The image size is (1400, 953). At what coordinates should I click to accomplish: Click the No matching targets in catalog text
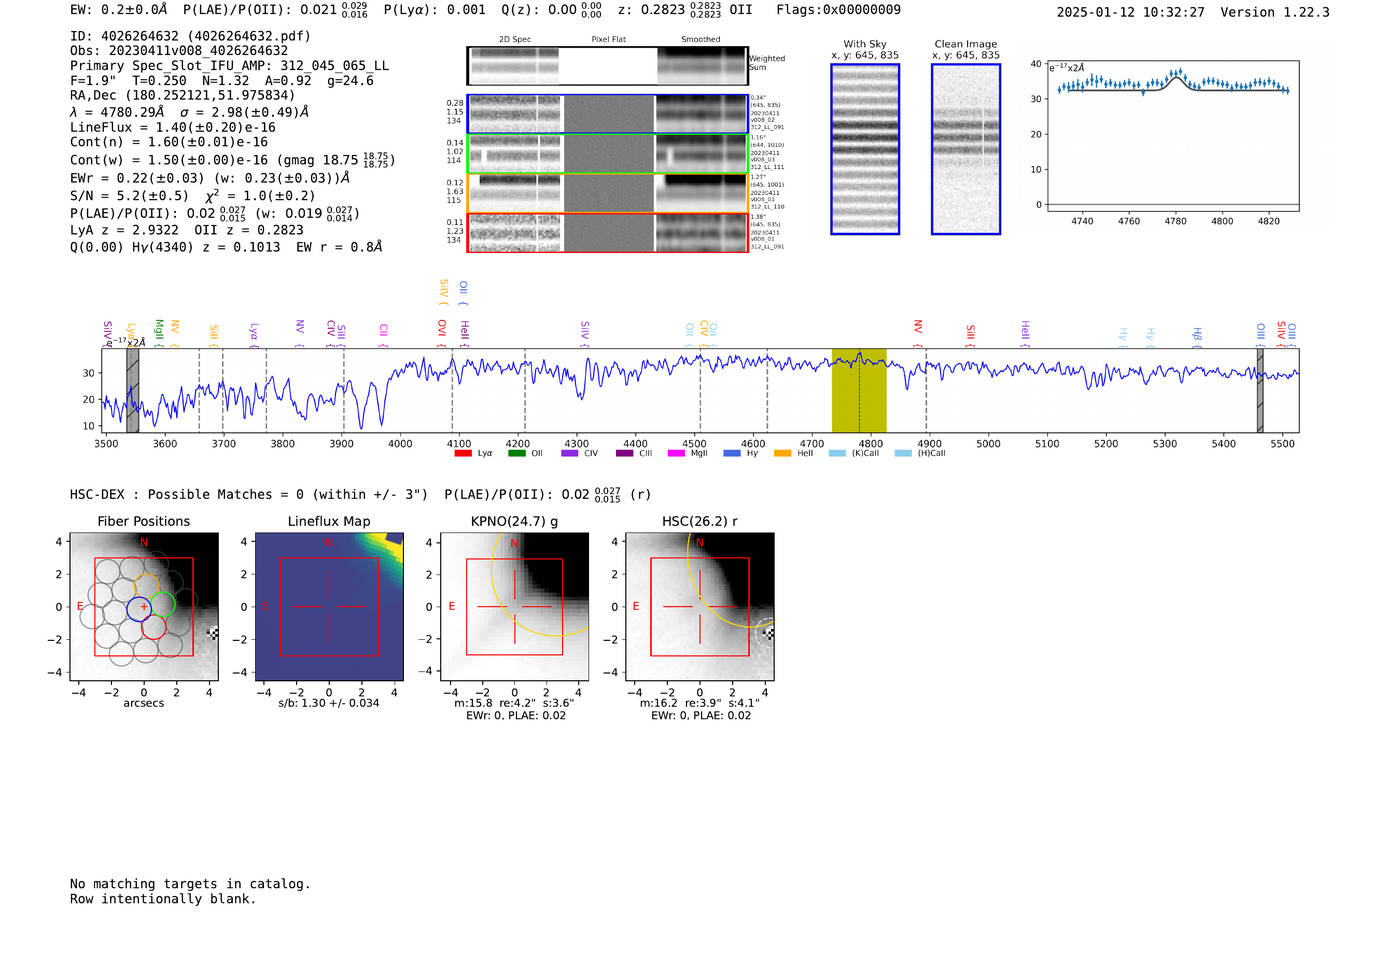[190, 884]
